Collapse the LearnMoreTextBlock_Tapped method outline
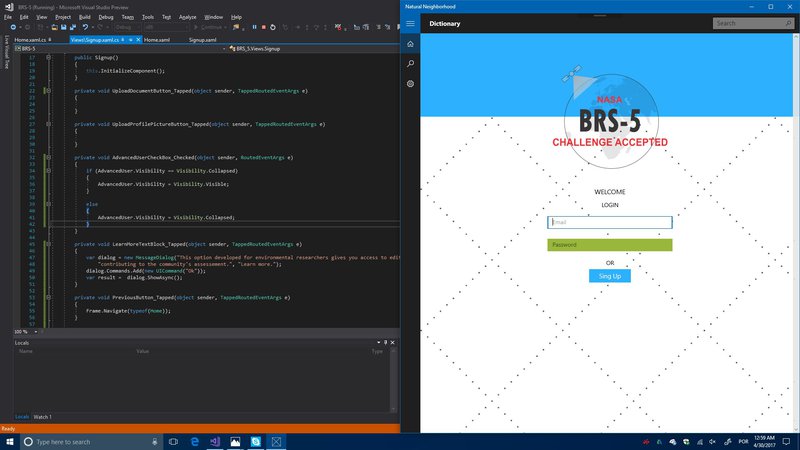The image size is (800, 450). coord(48,244)
